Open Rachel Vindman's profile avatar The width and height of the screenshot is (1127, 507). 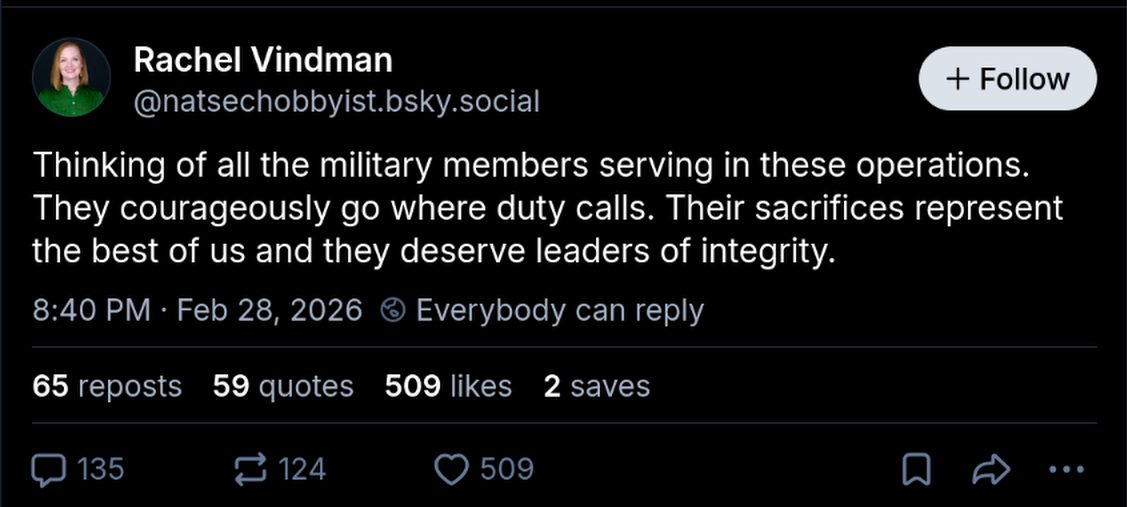coord(72,78)
